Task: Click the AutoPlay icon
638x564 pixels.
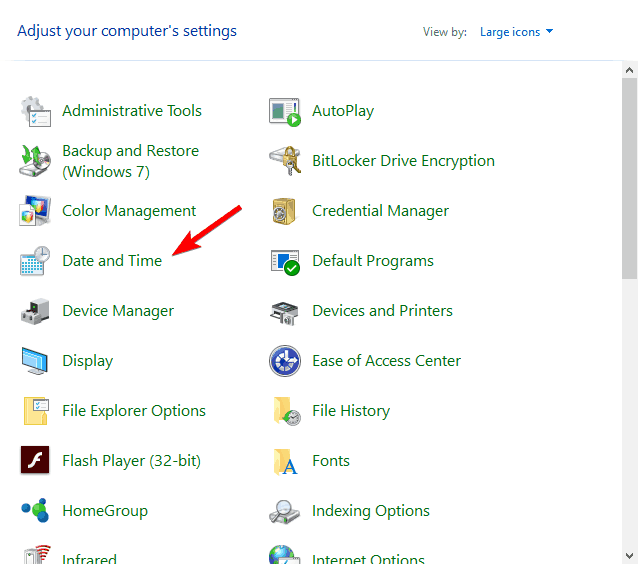Action: click(285, 111)
